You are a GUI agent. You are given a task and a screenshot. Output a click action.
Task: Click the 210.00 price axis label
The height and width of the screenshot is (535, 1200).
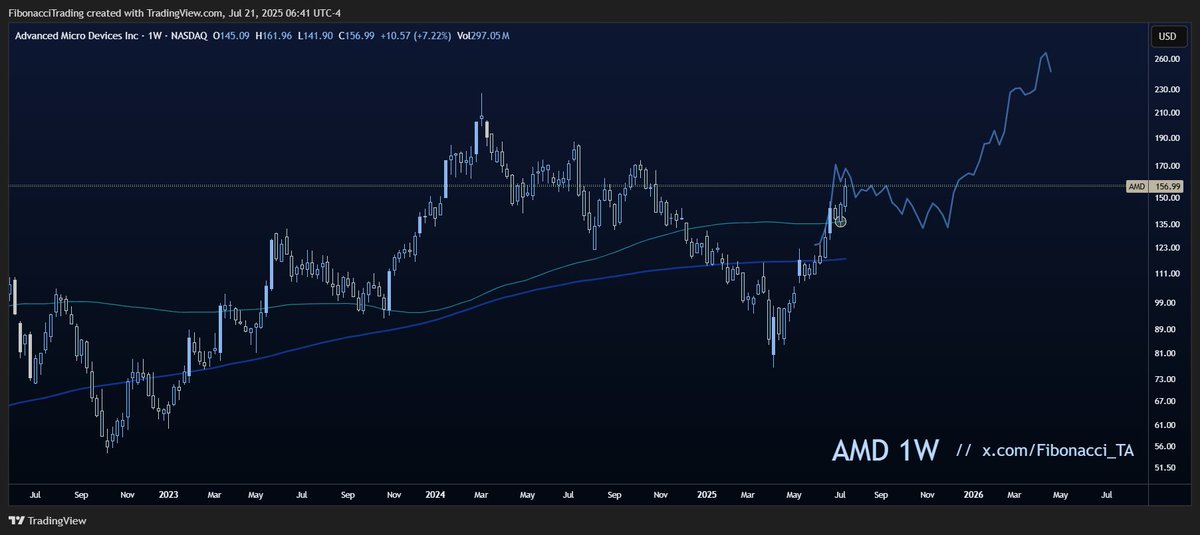pyautogui.click(x=1167, y=115)
